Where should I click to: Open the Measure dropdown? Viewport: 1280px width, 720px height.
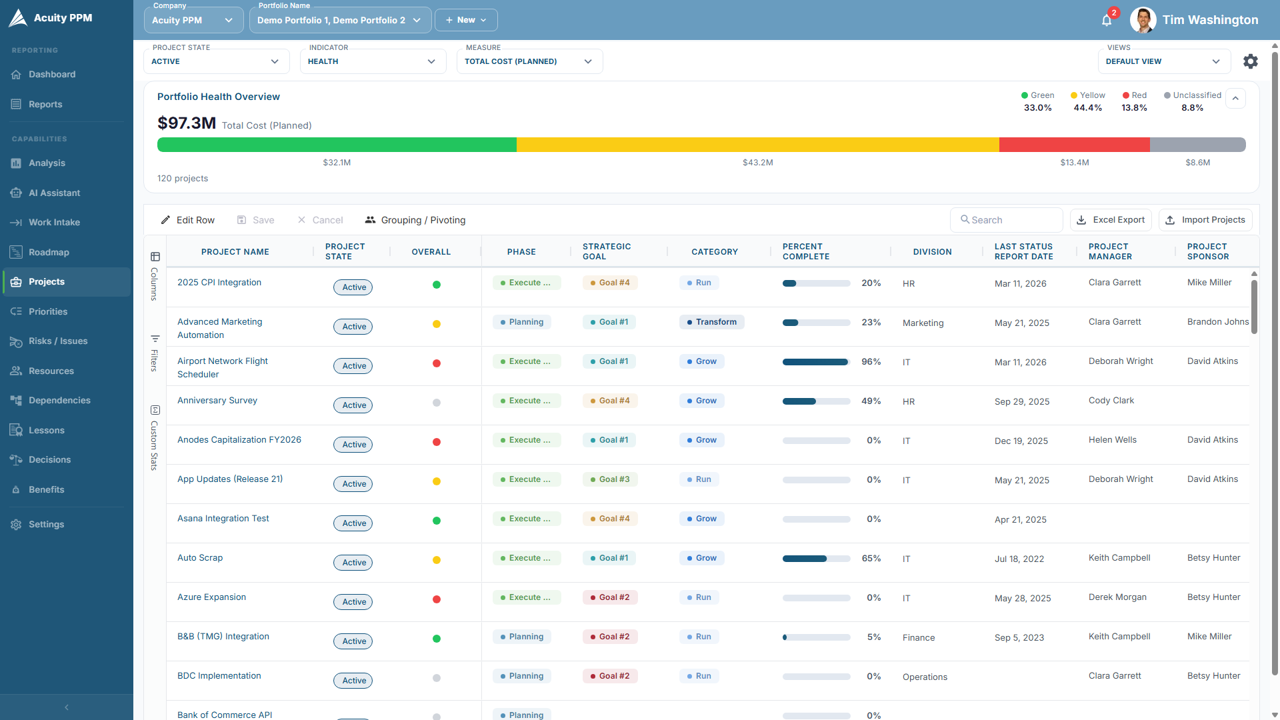(529, 61)
